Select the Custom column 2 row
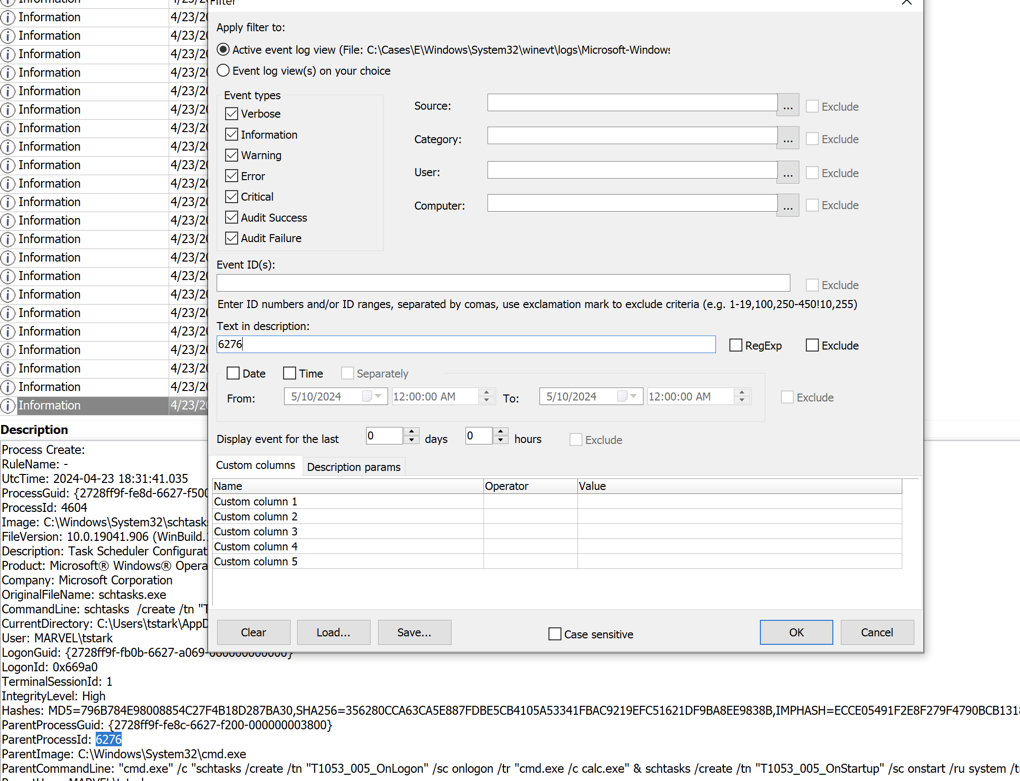The height and width of the screenshot is (781, 1020). 557,516
